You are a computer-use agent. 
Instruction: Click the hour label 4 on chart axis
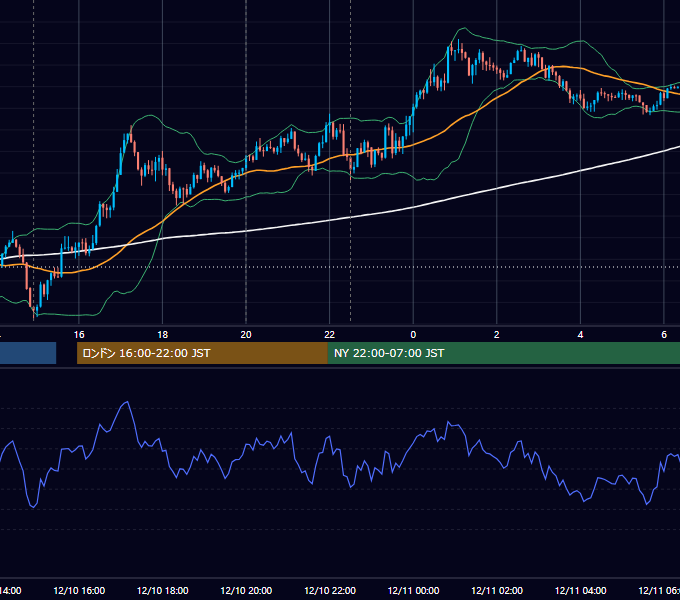click(x=580, y=335)
